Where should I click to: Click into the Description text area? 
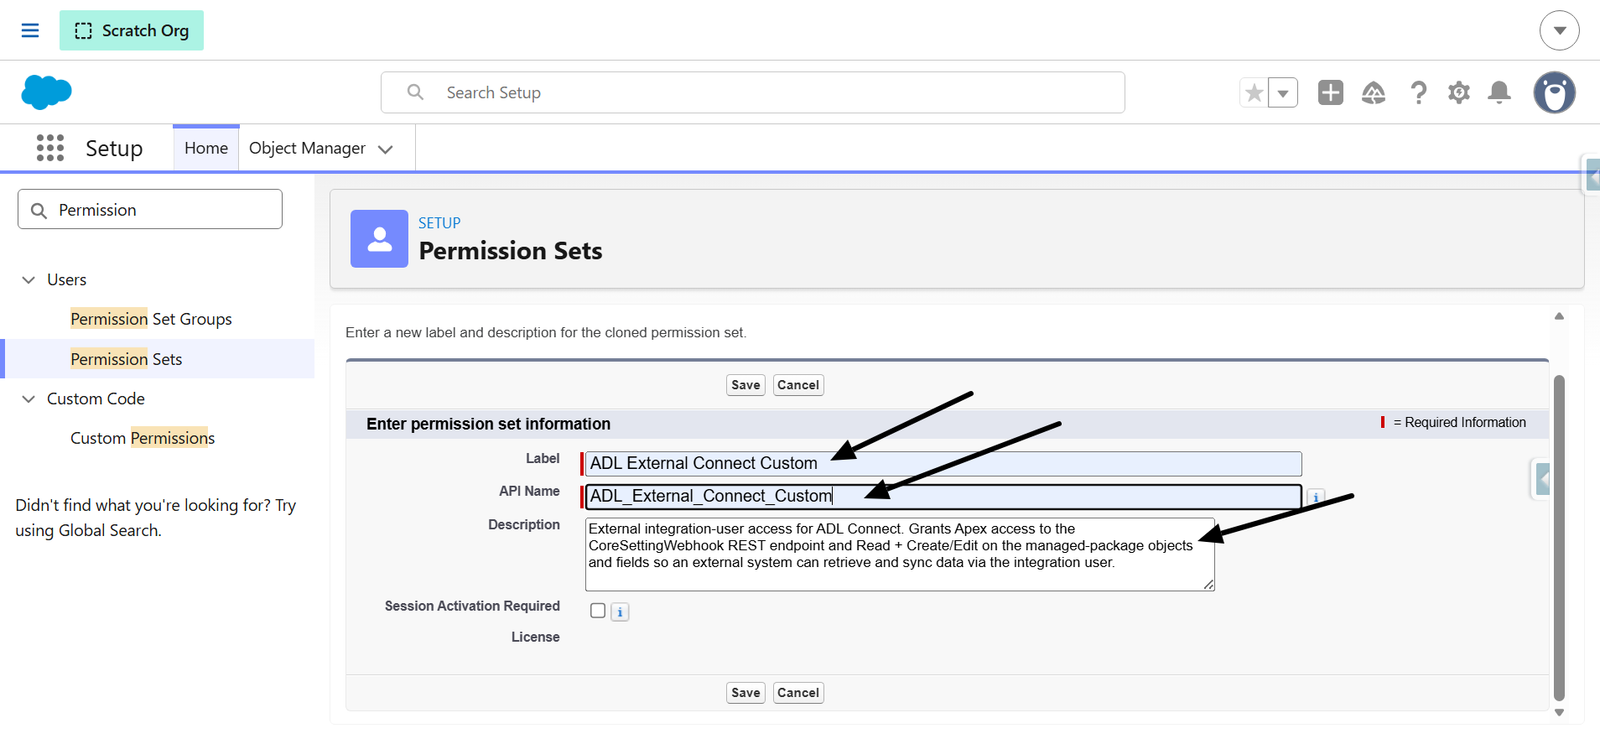tap(900, 554)
